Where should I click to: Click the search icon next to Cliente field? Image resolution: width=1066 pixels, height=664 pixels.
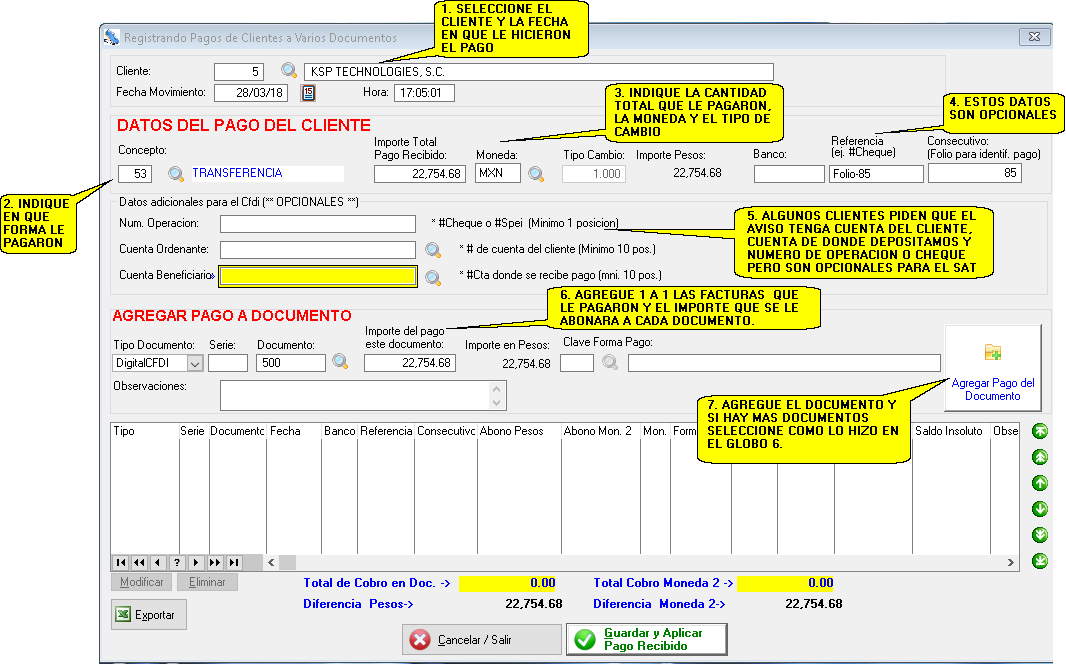click(x=289, y=71)
